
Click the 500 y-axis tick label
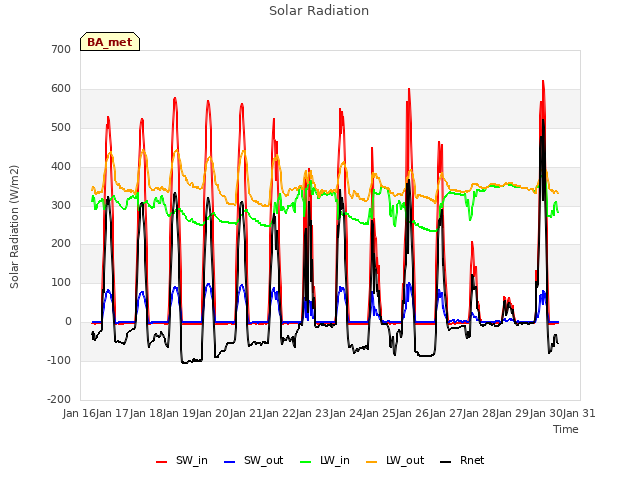pyautogui.click(x=61, y=127)
